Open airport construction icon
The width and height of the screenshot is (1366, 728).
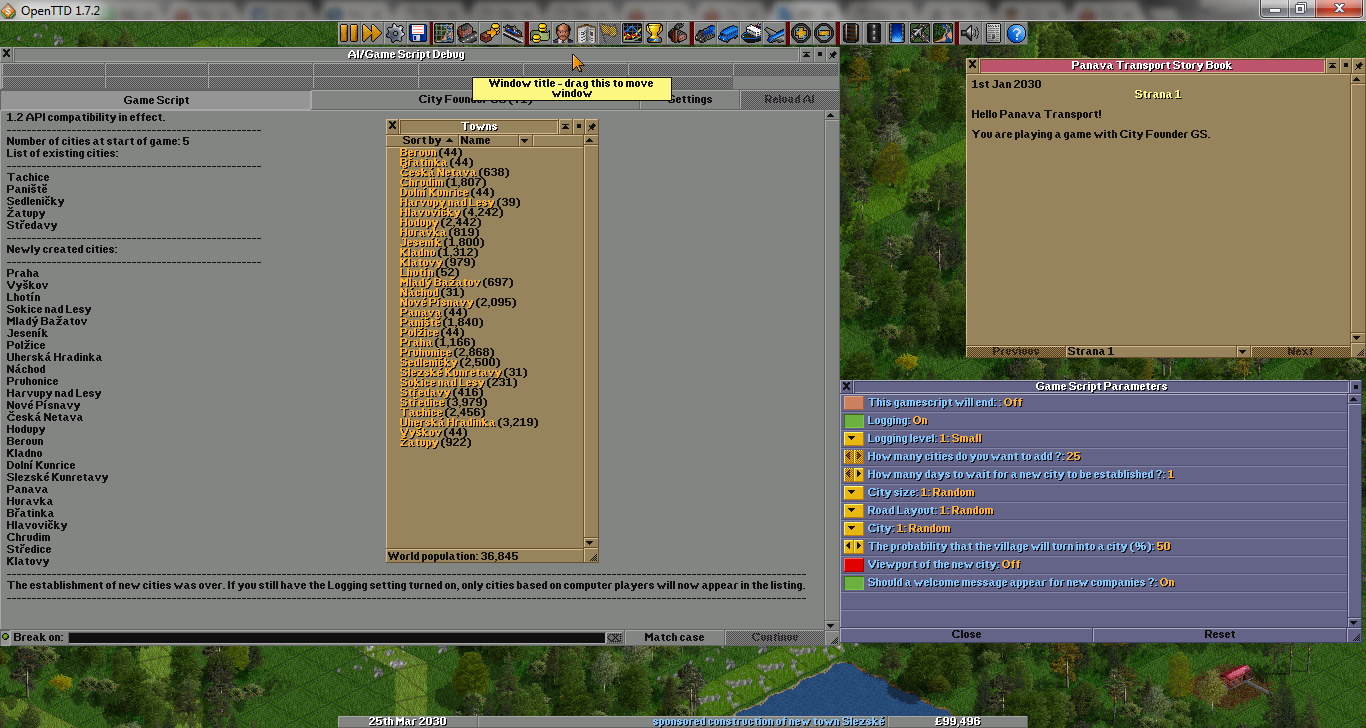tap(920, 33)
